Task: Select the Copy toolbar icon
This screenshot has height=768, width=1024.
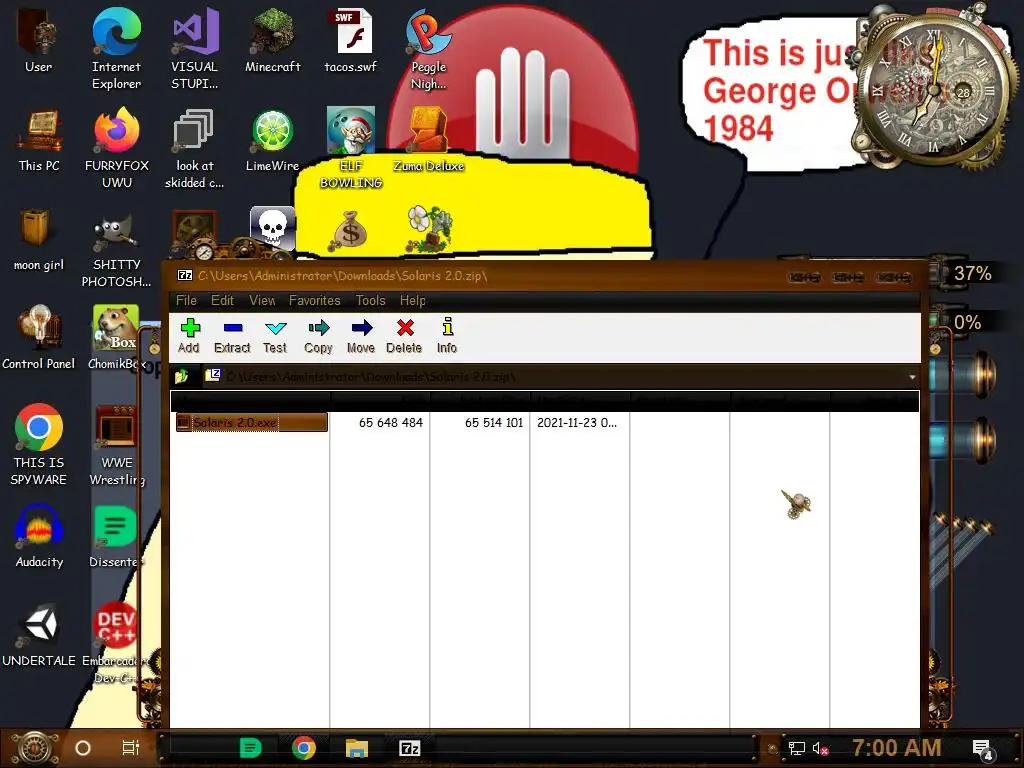Action: (319, 336)
